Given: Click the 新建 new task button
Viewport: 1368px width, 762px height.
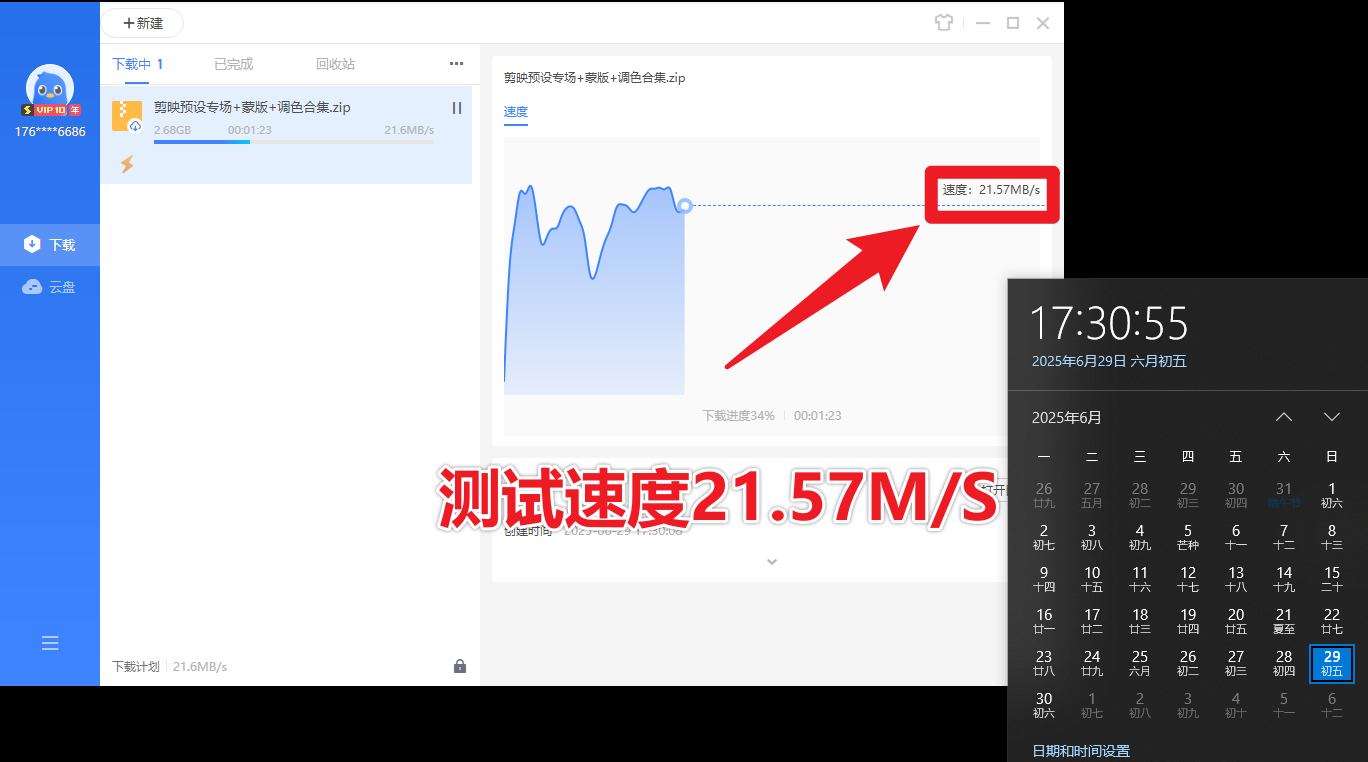Looking at the screenshot, I should (141, 22).
